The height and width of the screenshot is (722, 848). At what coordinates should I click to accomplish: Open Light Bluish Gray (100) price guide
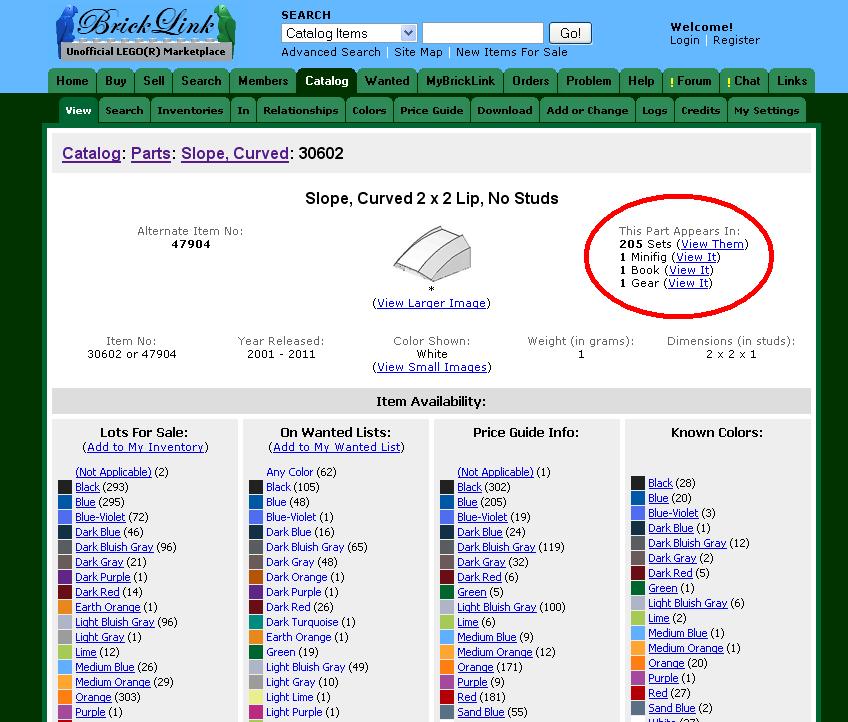(x=496, y=607)
